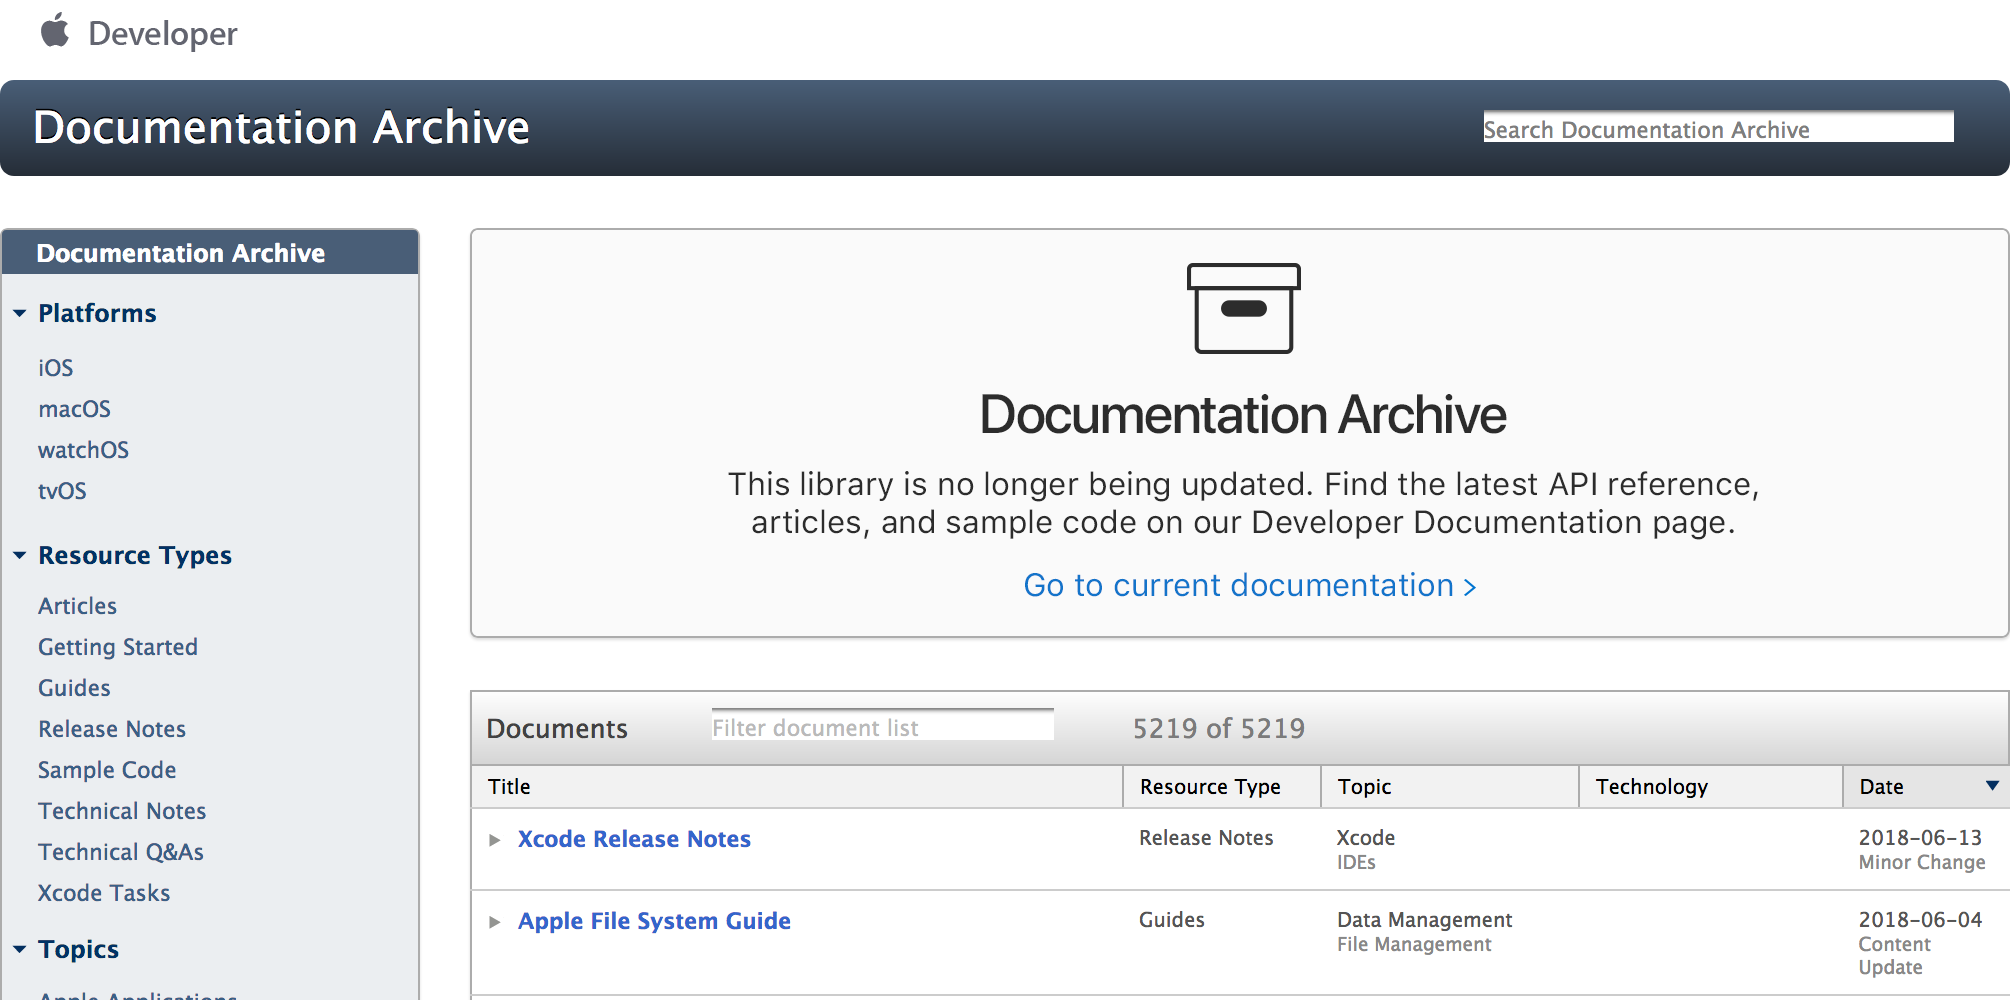2010x1000 pixels.
Task: Click '2018-06-13' date cell
Action: (1920, 838)
